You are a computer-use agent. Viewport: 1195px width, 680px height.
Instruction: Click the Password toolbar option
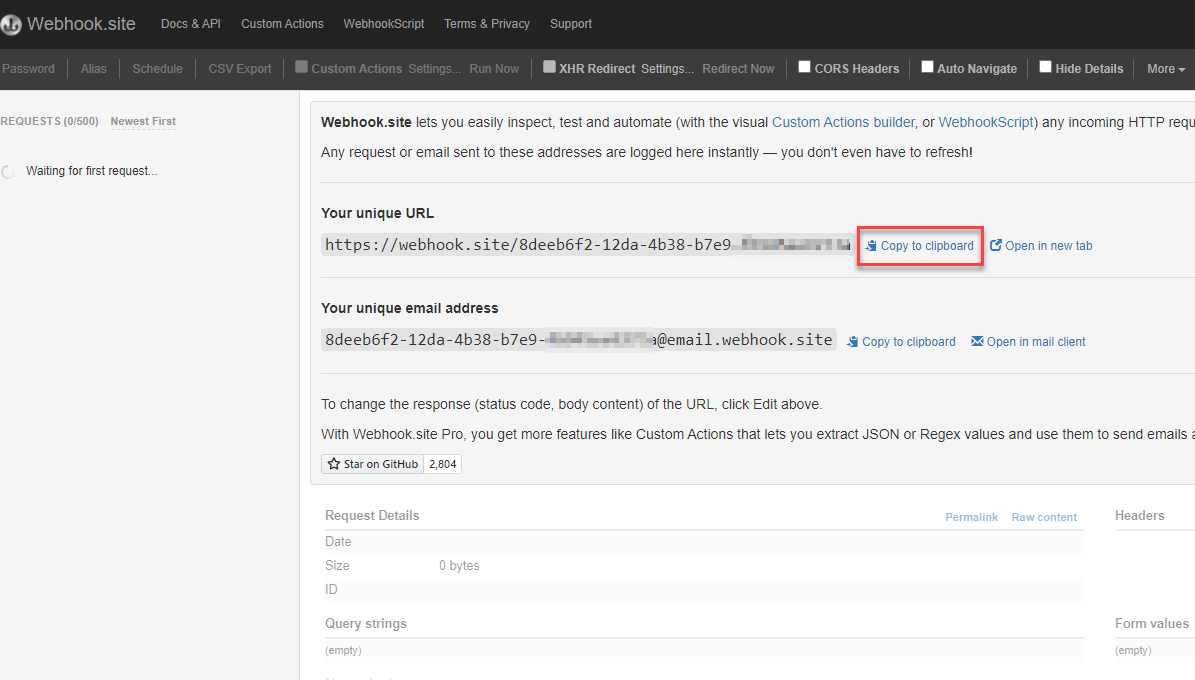coord(28,69)
